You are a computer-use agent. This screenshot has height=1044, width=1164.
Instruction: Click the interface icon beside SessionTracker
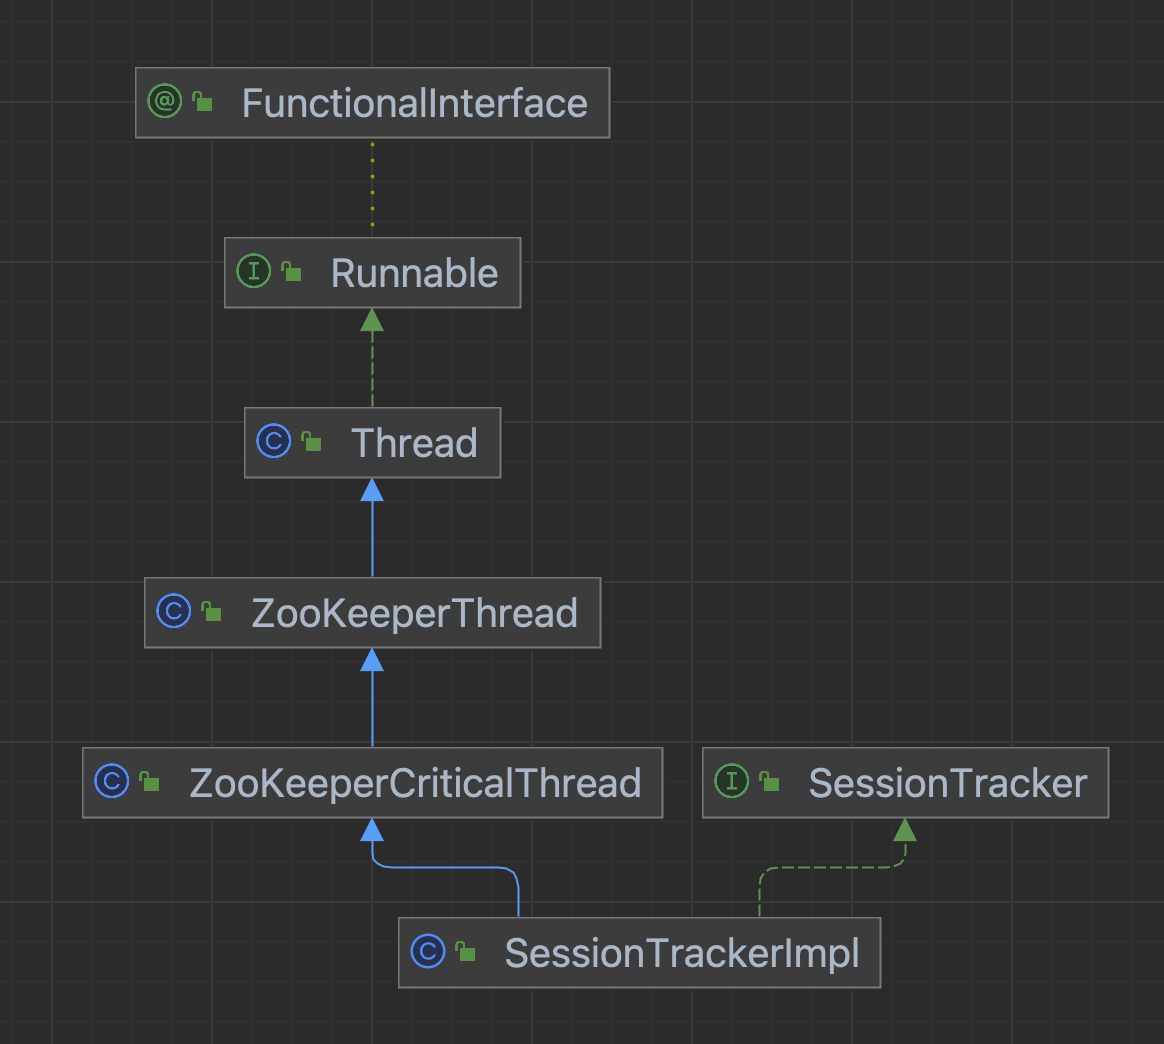pyautogui.click(x=731, y=782)
